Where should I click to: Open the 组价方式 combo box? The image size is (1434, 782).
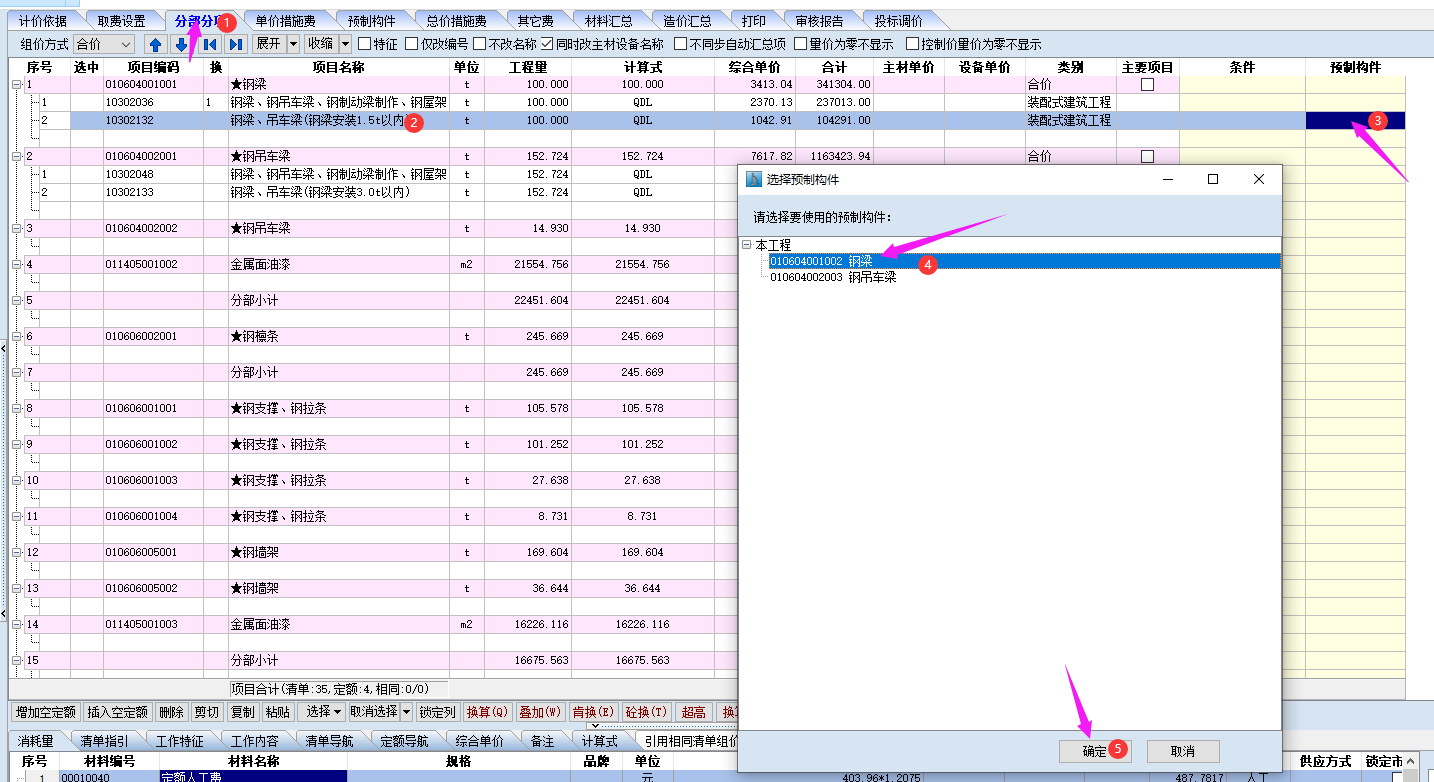pos(104,44)
